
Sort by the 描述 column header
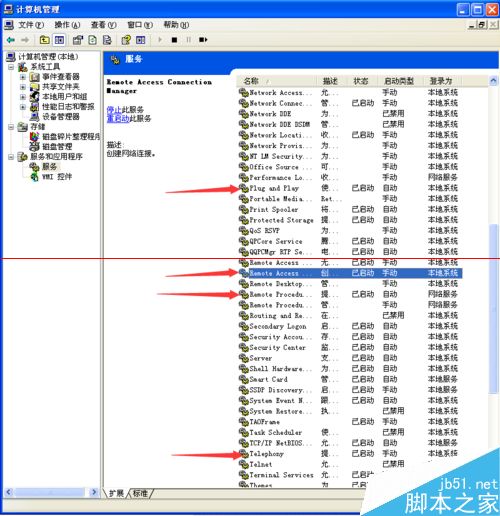[331, 81]
